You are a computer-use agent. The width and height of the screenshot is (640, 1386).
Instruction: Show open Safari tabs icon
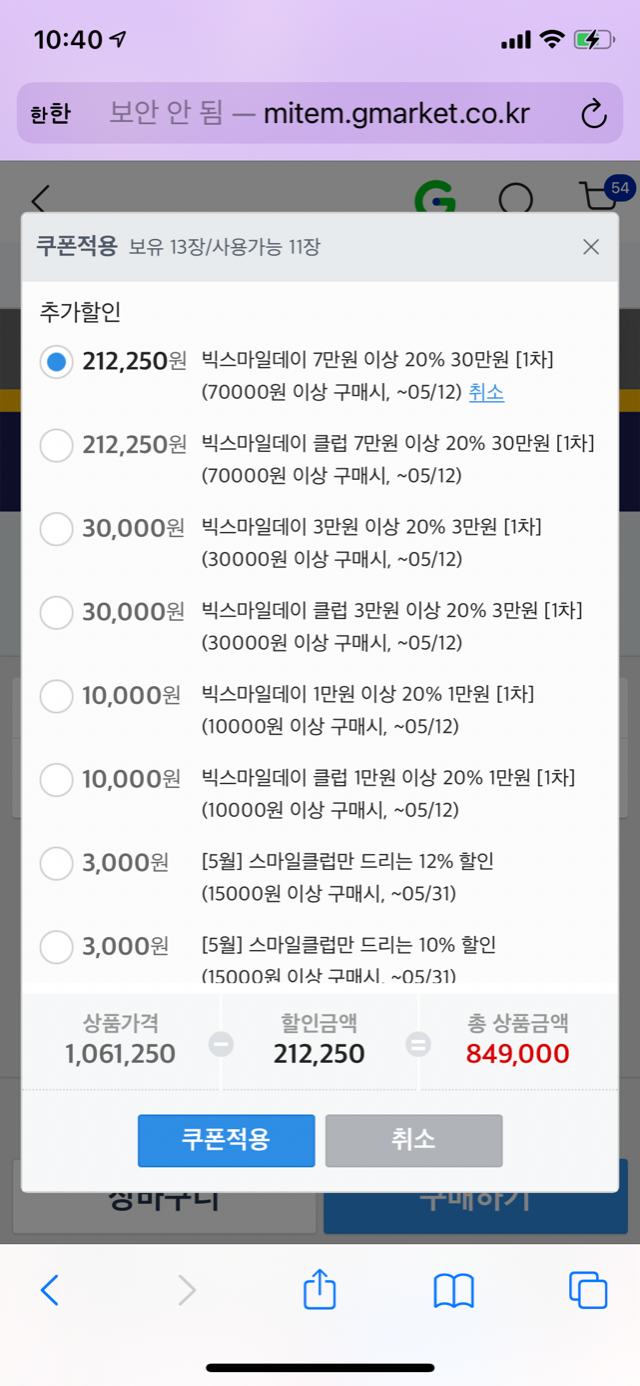point(587,1290)
